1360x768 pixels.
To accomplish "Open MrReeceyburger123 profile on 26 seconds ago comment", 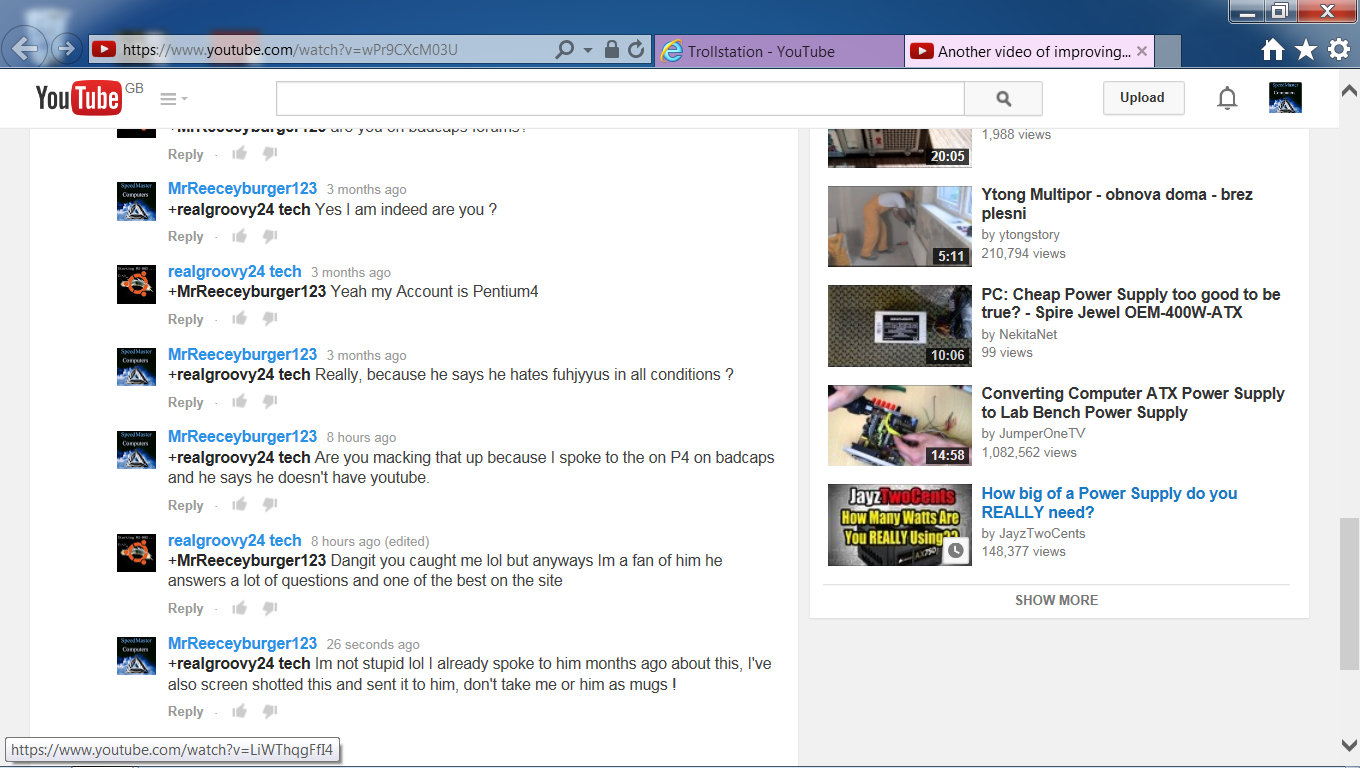I will click(x=242, y=643).
